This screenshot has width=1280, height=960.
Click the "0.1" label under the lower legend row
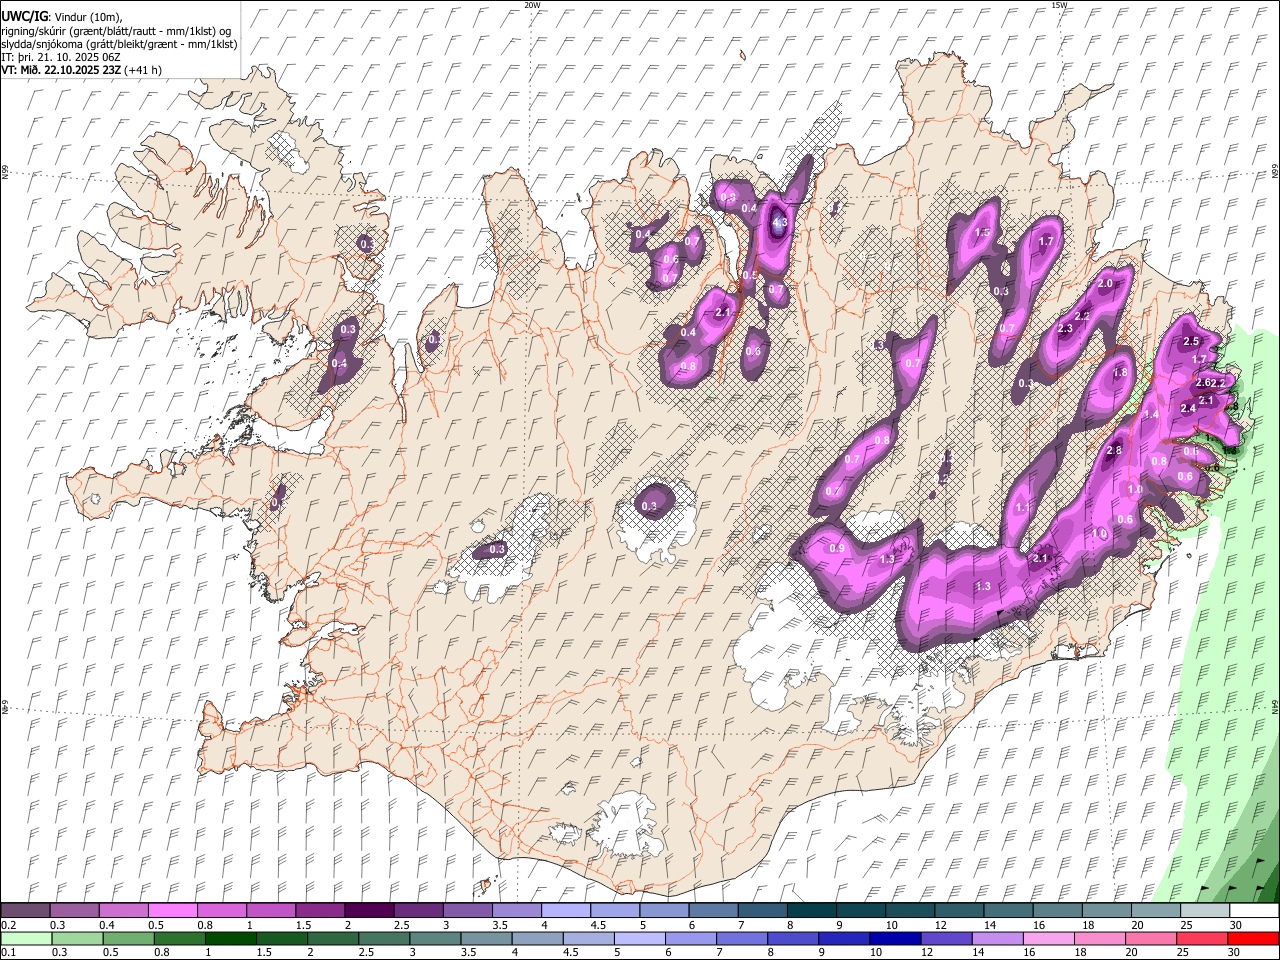pyautogui.click(x=9, y=952)
